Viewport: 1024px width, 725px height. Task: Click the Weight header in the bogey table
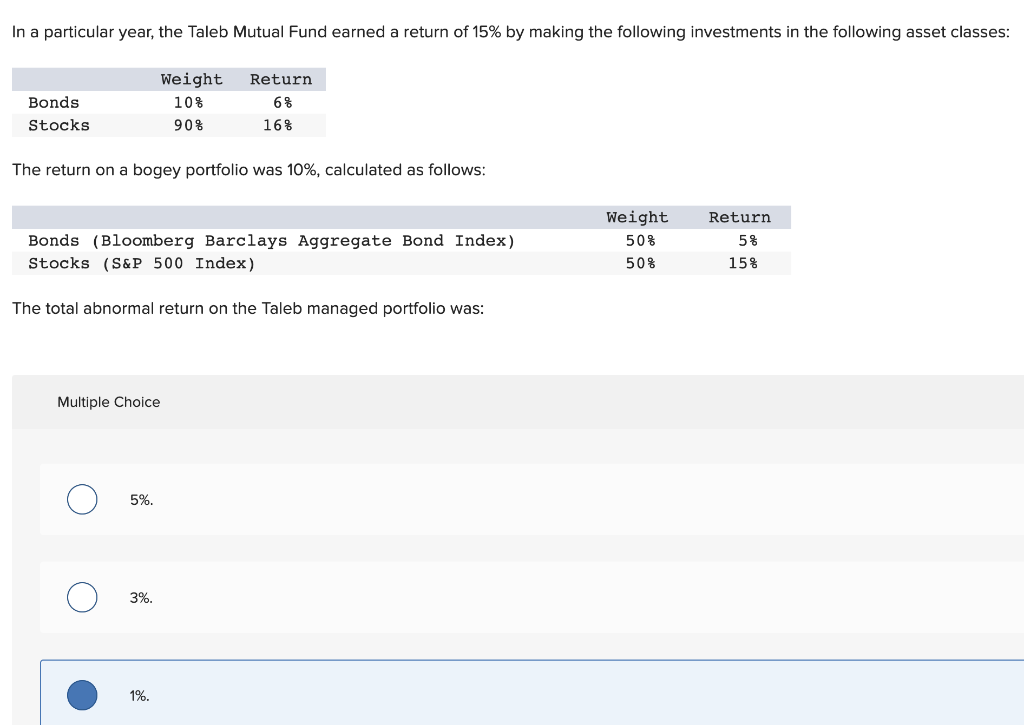click(x=637, y=217)
